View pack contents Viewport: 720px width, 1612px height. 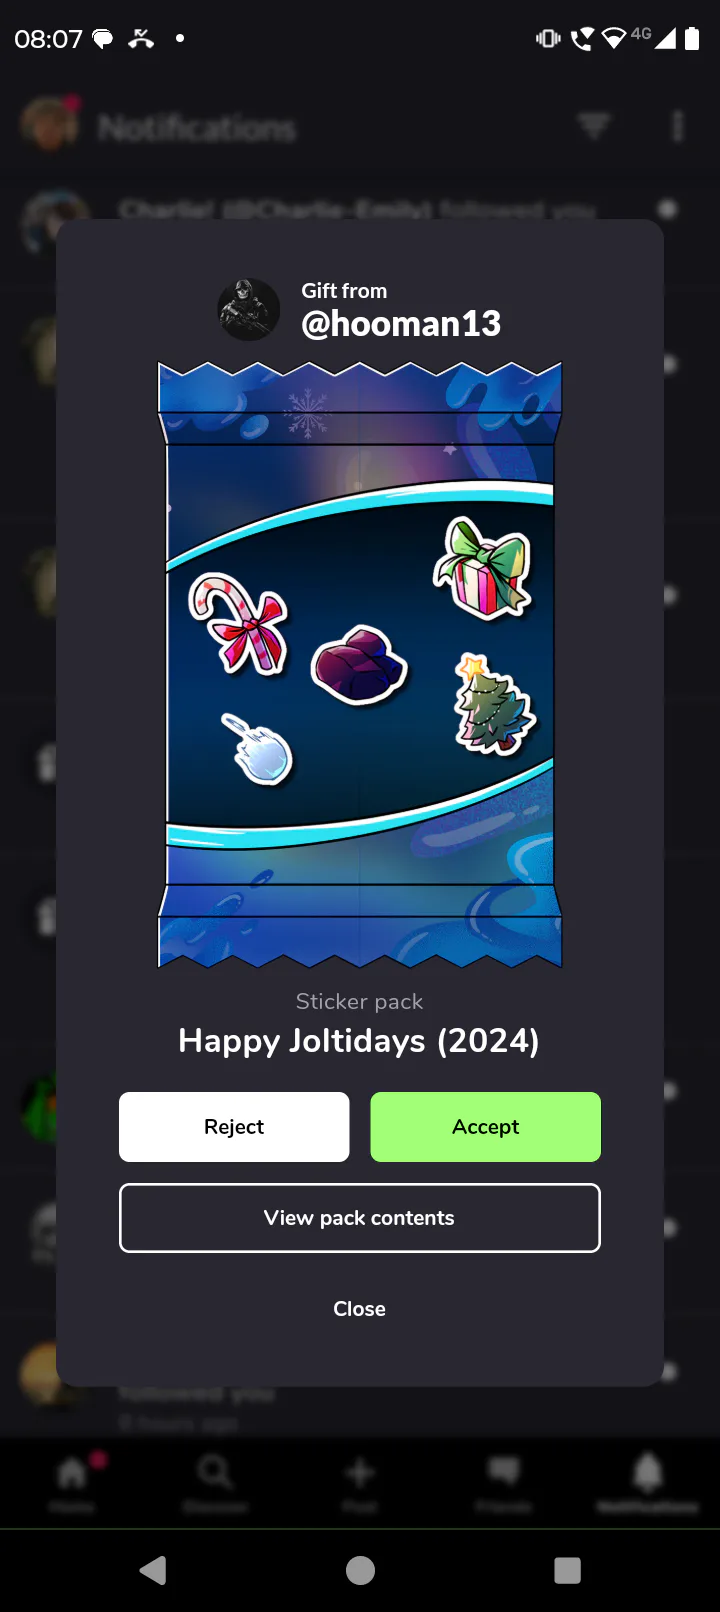click(360, 1218)
